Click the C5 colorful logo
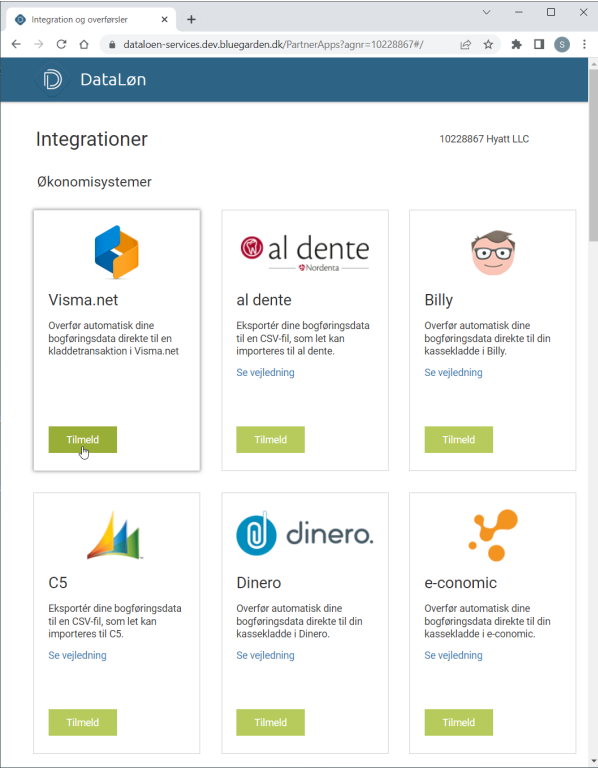The image size is (598, 771). (115, 535)
